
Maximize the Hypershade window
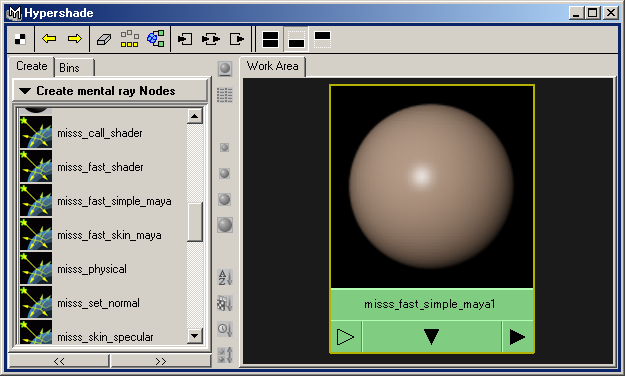coord(592,13)
